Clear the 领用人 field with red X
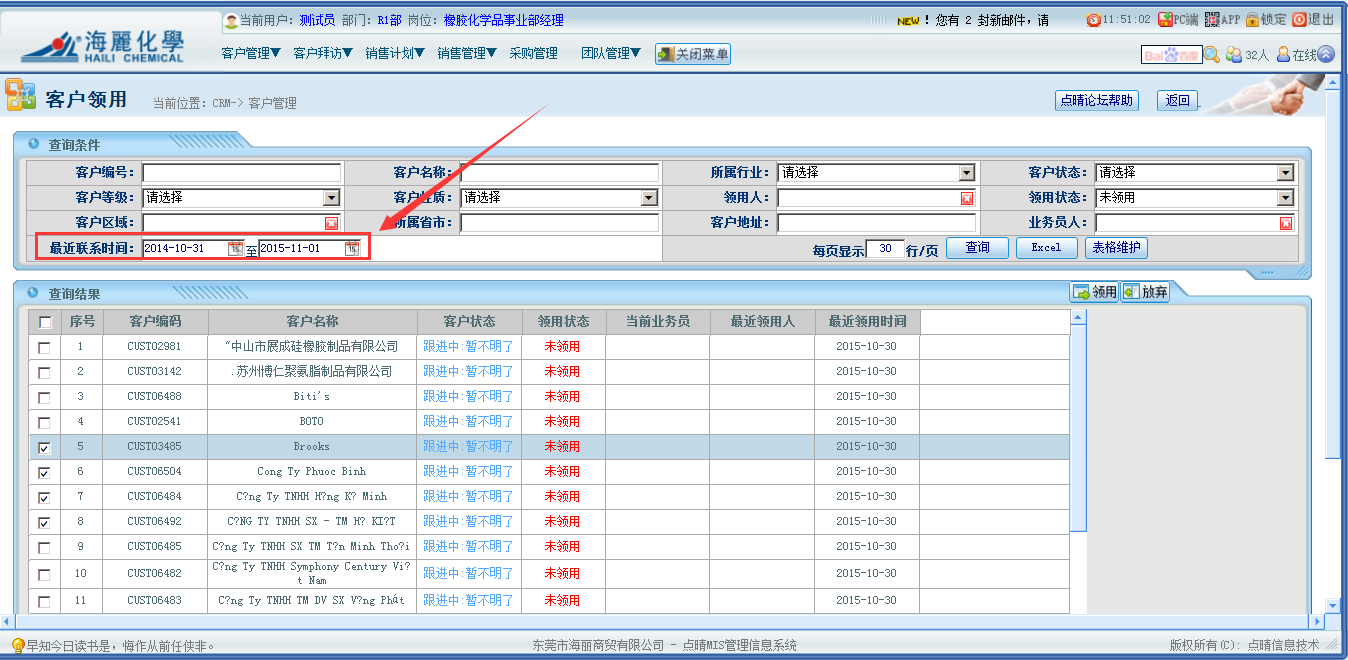Screen dimensions: 1348x660 pyautogui.click(x=967, y=198)
